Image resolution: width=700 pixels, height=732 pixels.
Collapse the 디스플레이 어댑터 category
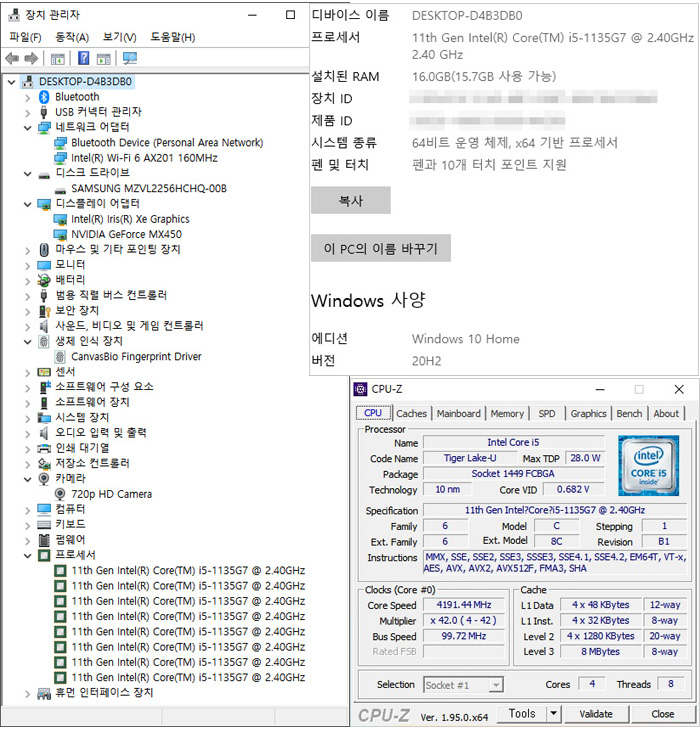28,204
